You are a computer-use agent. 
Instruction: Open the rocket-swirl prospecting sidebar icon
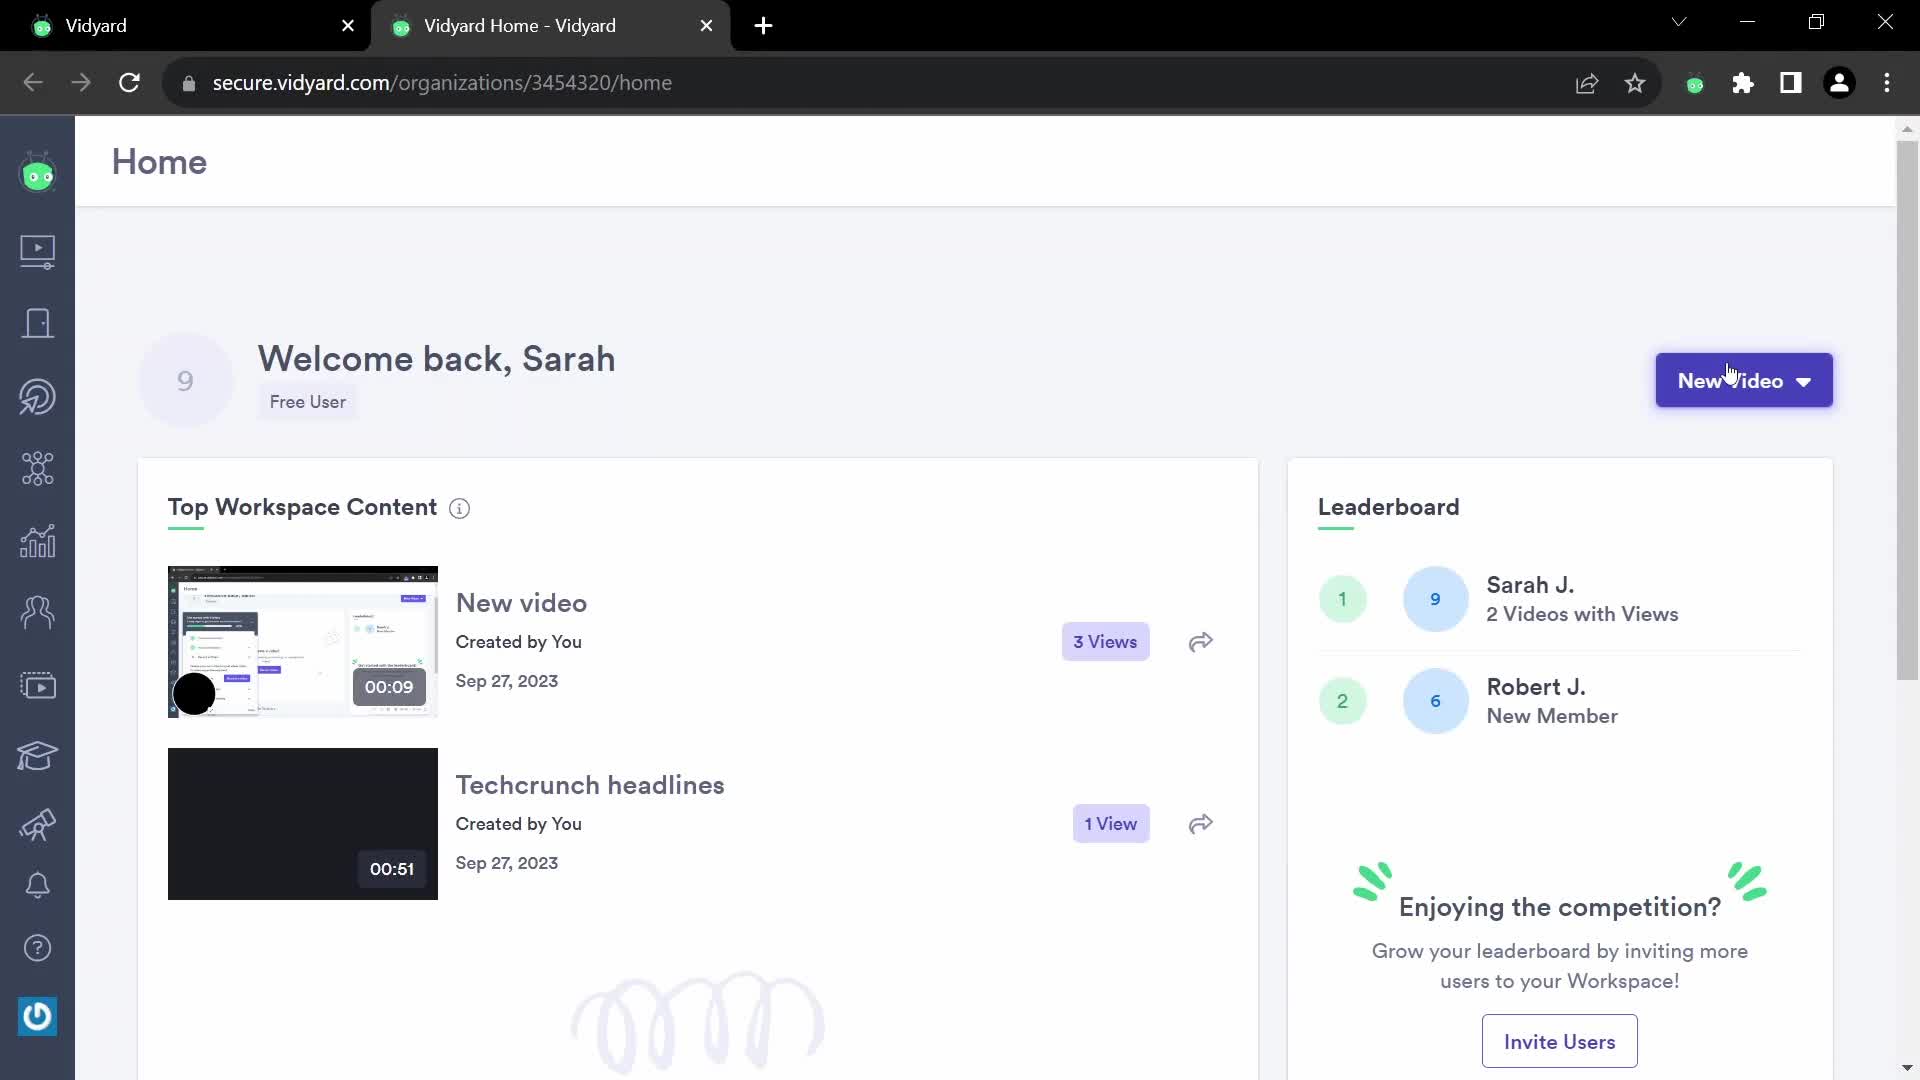click(x=38, y=396)
